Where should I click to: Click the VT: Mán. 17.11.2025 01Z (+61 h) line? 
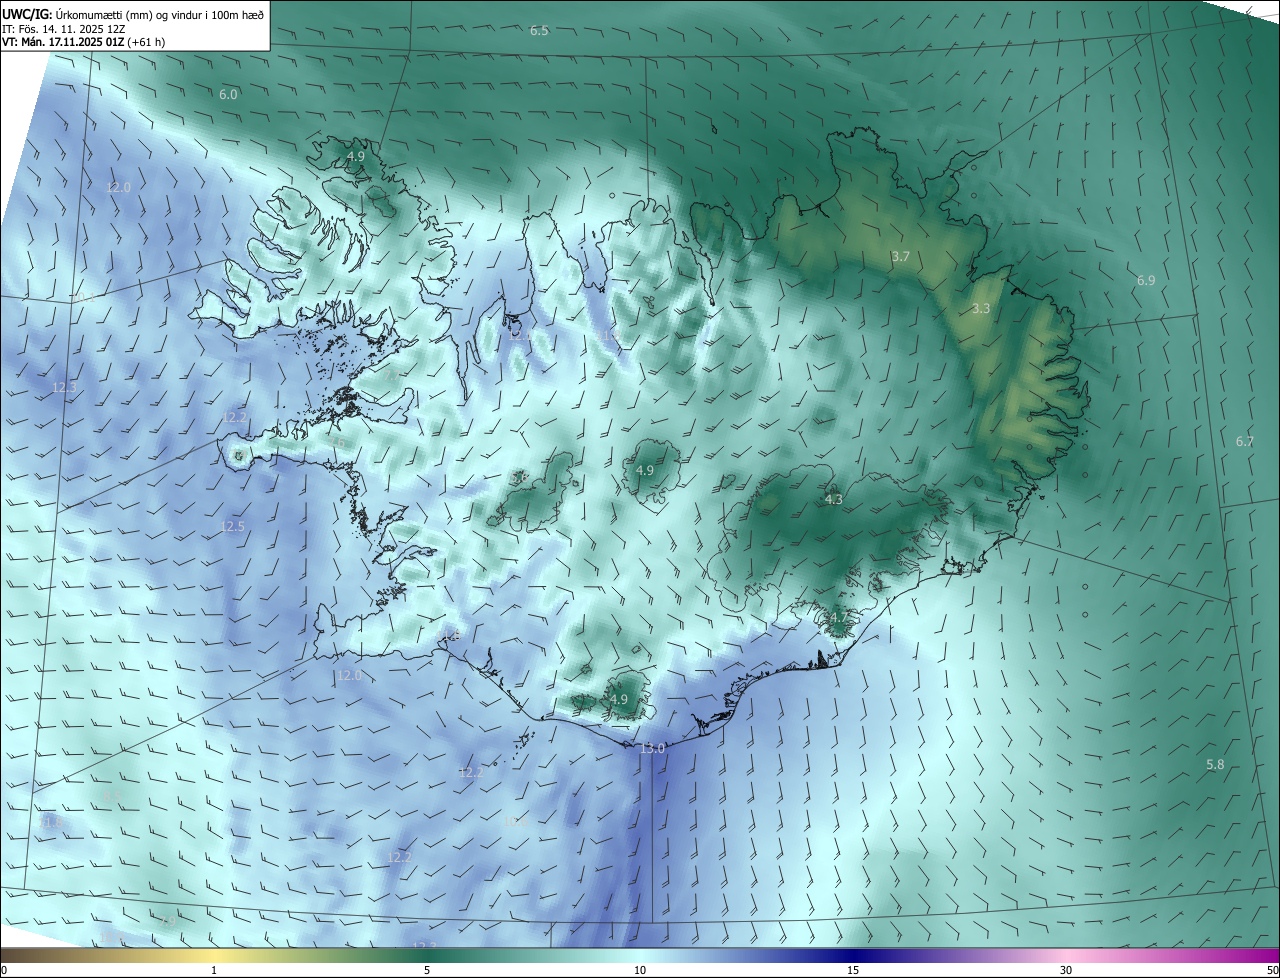[84, 42]
